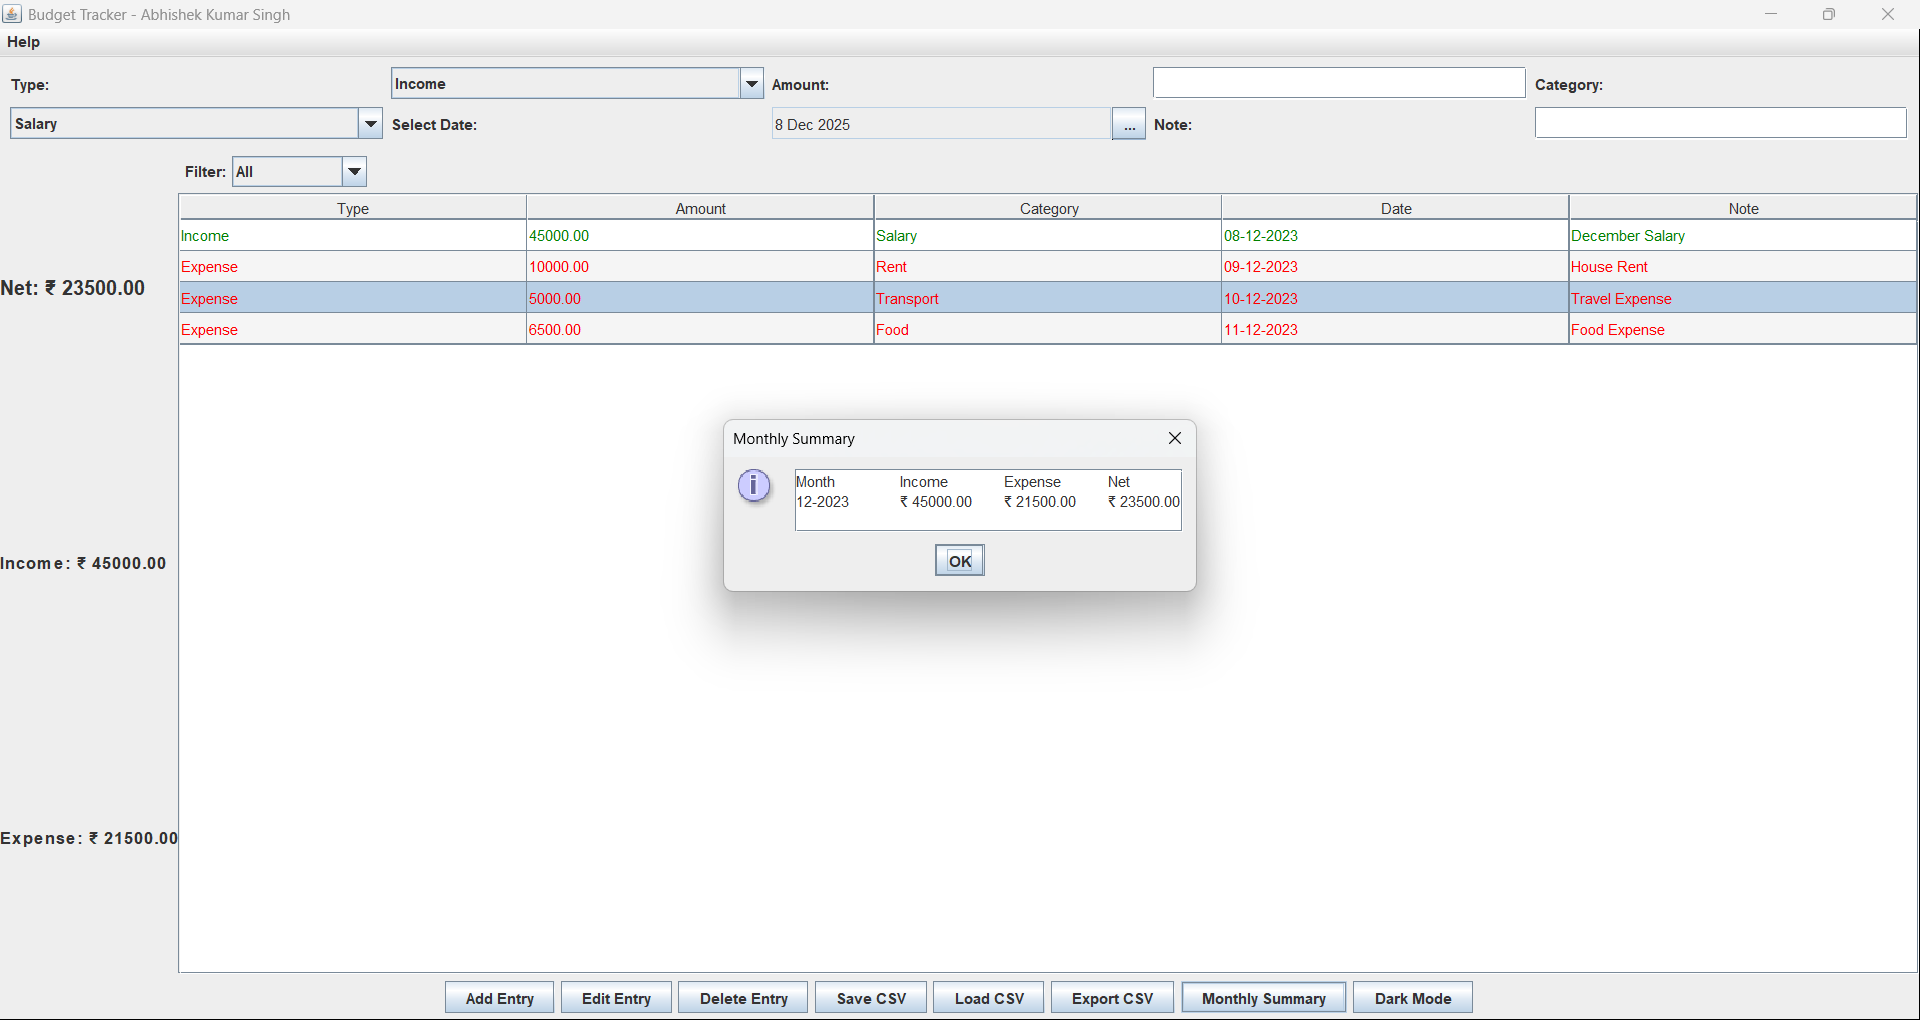Click the Edit Entry button
This screenshot has height=1020, width=1920.
[616, 998]
